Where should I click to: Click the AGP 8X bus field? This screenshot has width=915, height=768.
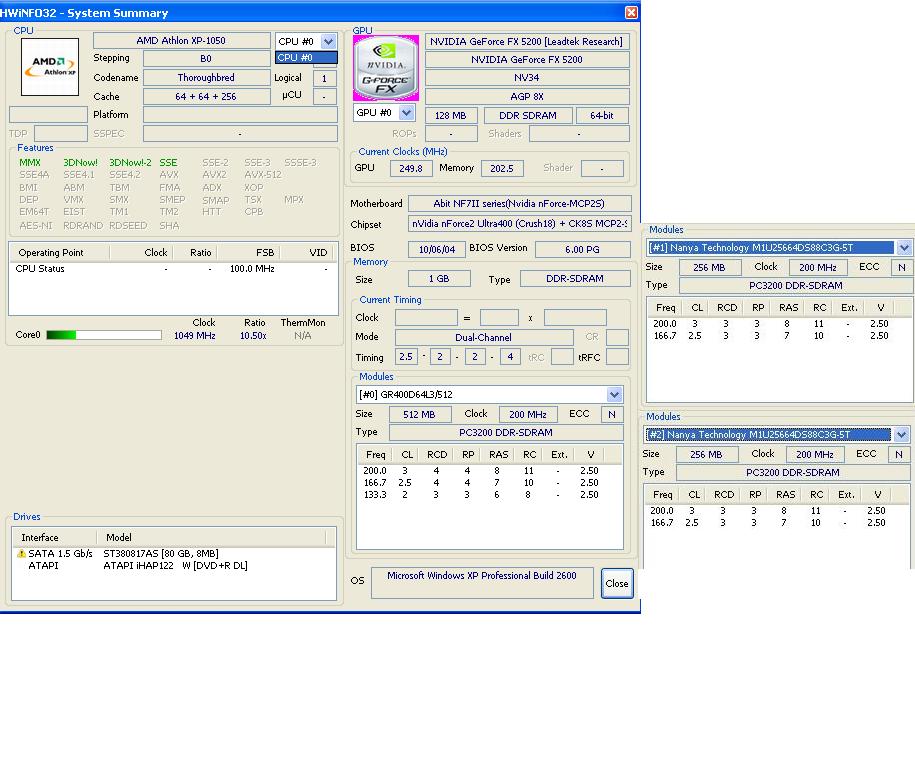527,96
